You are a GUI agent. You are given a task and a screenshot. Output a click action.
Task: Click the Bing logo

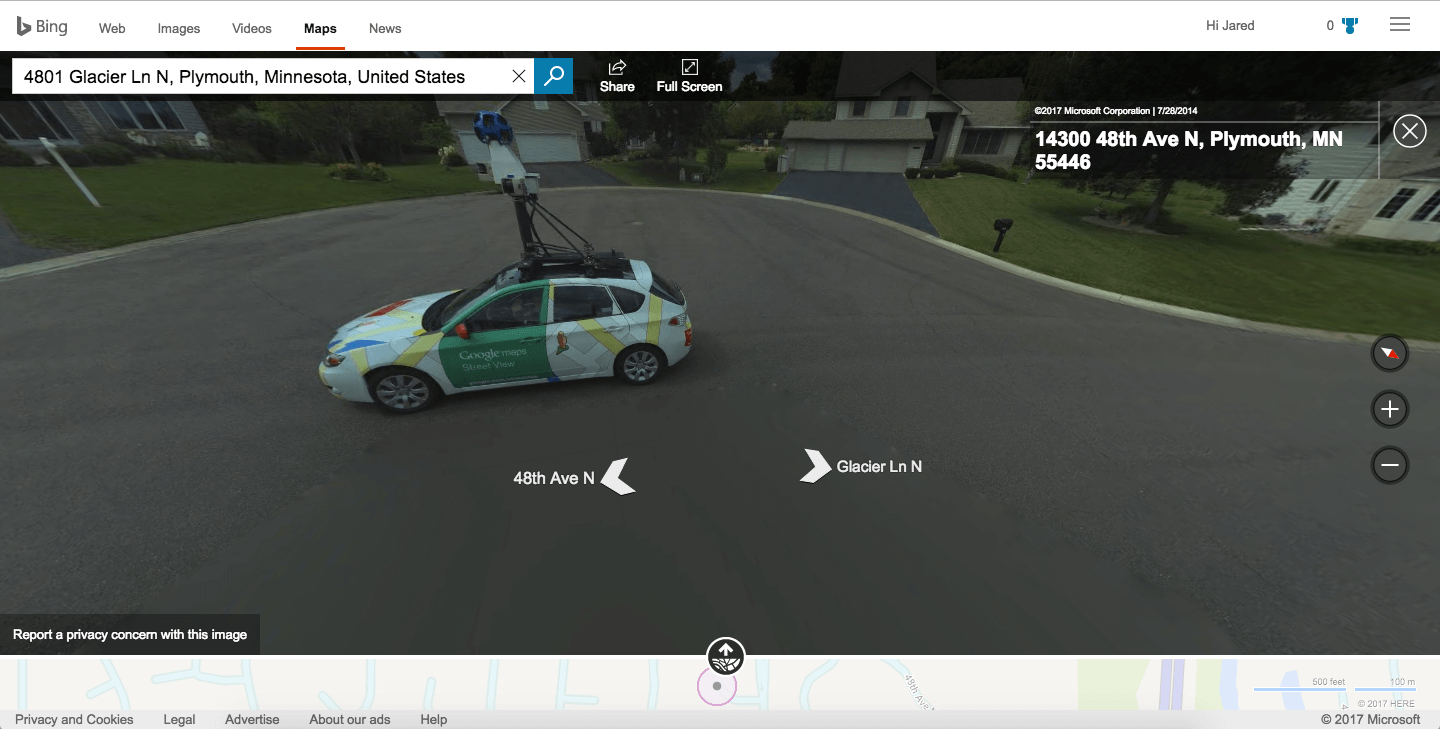(42, 25)
